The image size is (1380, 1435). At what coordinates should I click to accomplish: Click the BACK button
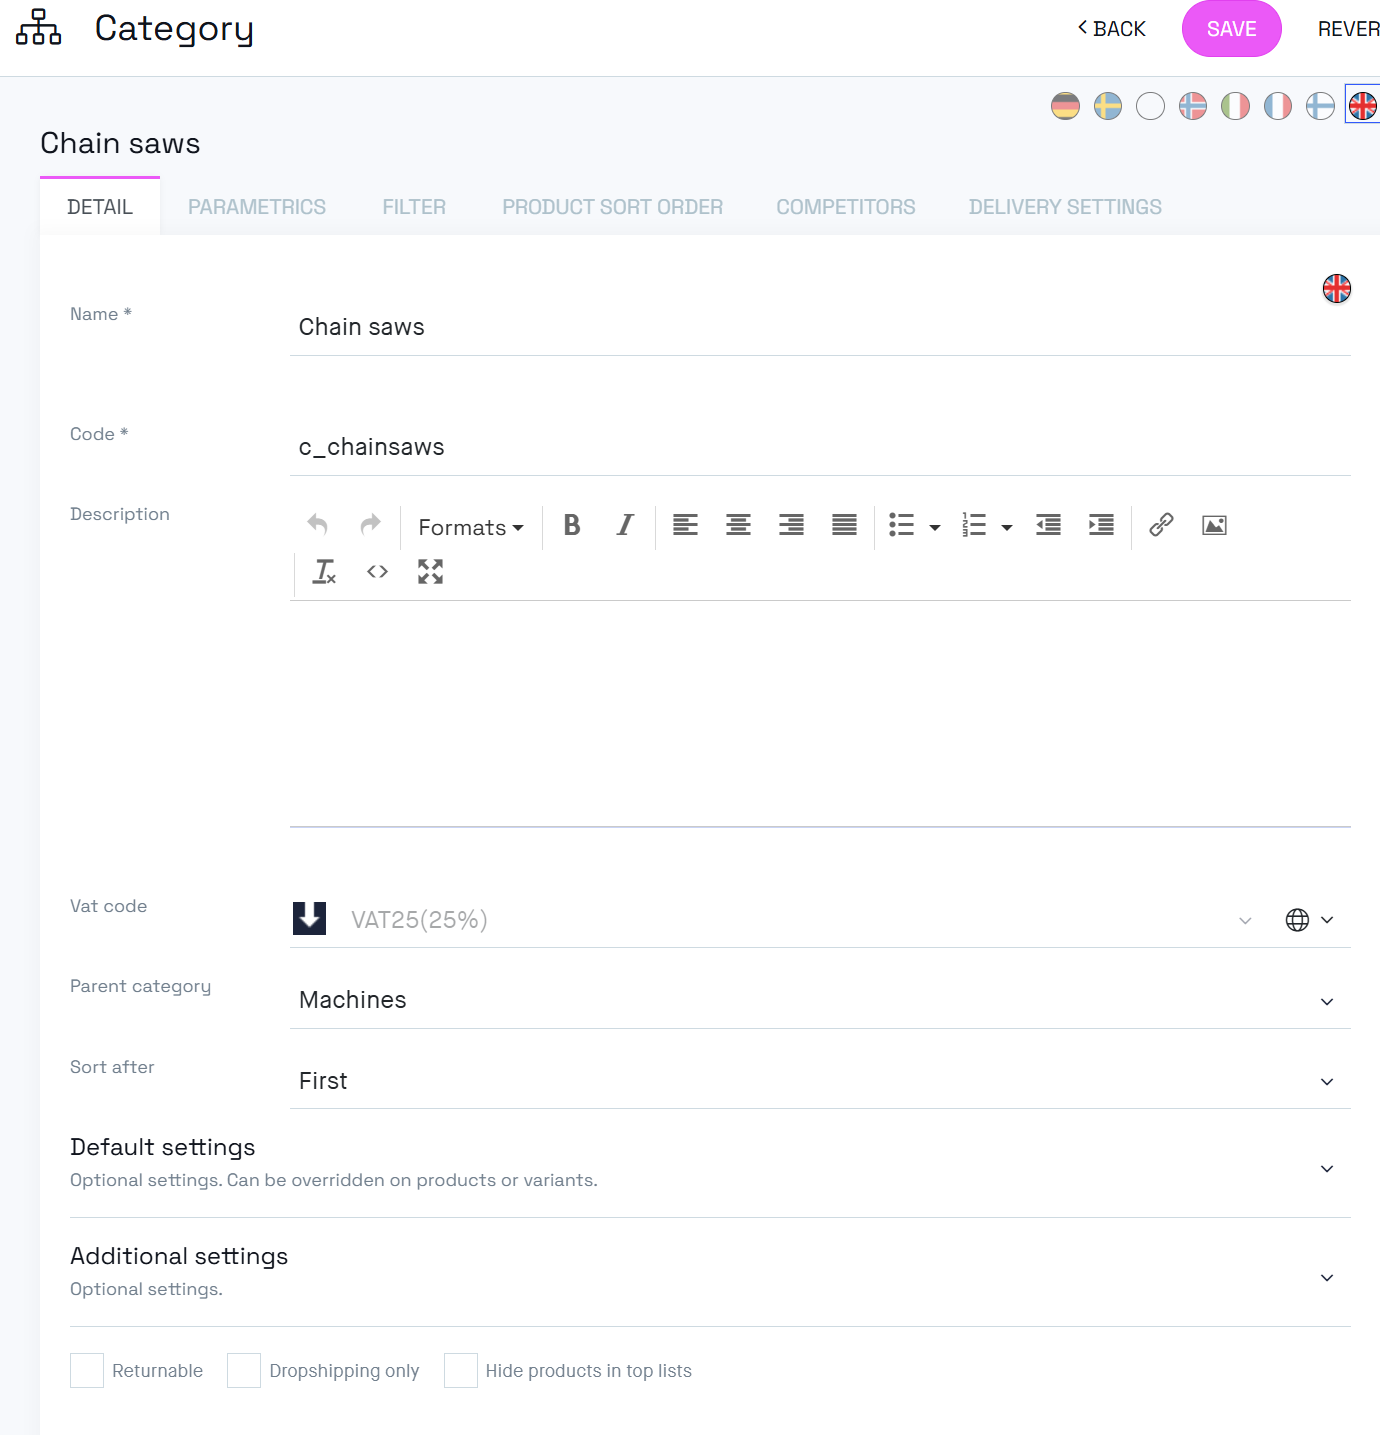1111,29
